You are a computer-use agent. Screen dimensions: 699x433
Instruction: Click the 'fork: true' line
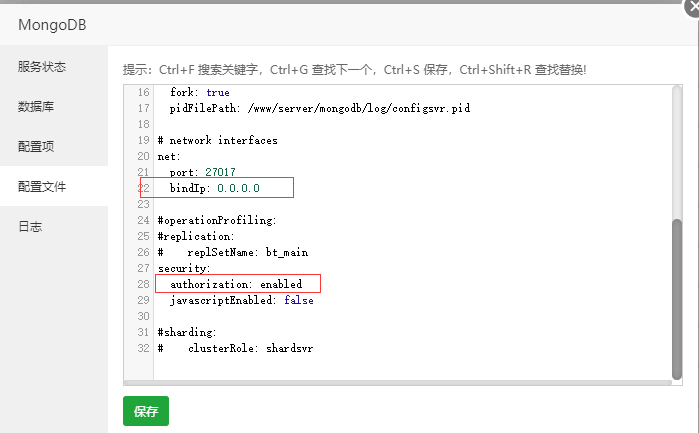click(199, 92)
